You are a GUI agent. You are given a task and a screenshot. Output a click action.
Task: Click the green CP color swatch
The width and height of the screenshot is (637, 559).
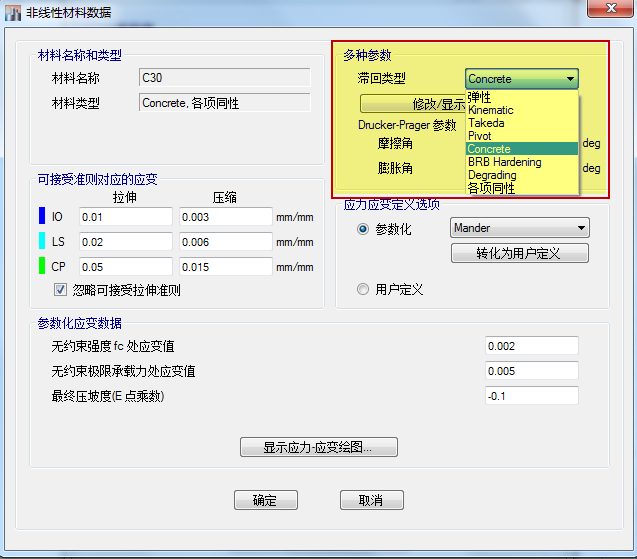tap(42, 267)
